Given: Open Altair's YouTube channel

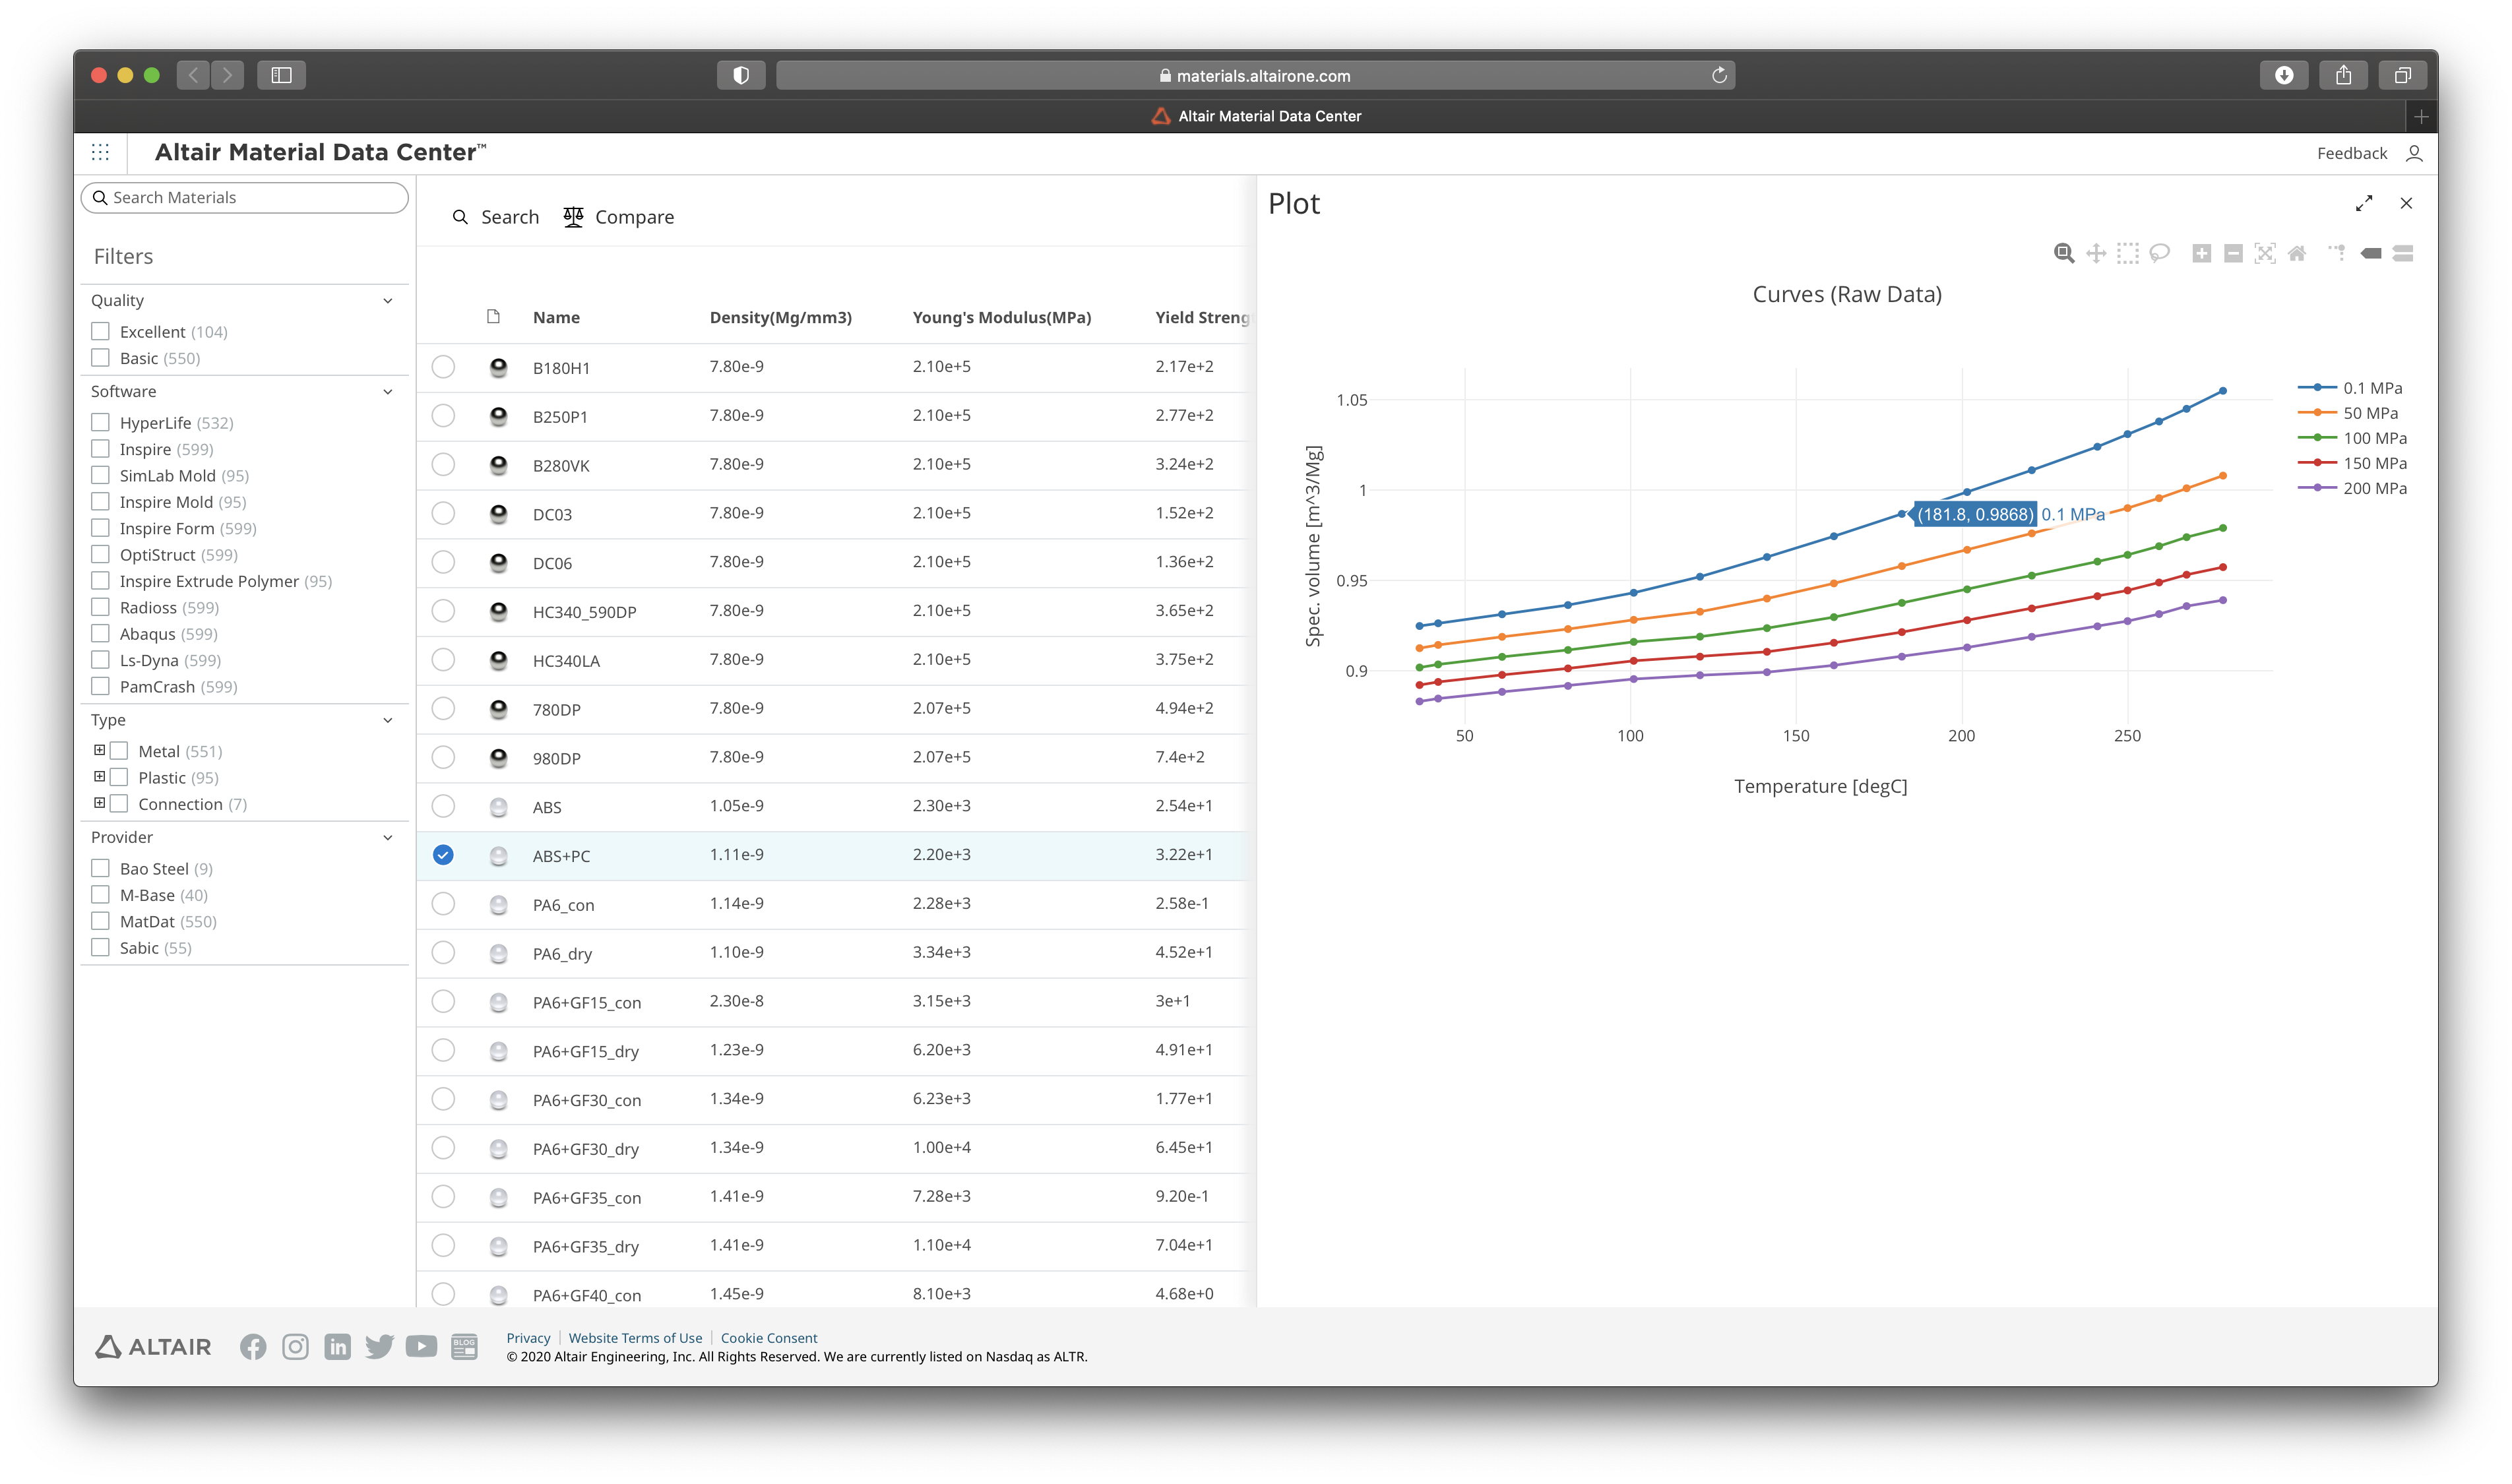Looking at the screenshot, I should [421, 1347].
